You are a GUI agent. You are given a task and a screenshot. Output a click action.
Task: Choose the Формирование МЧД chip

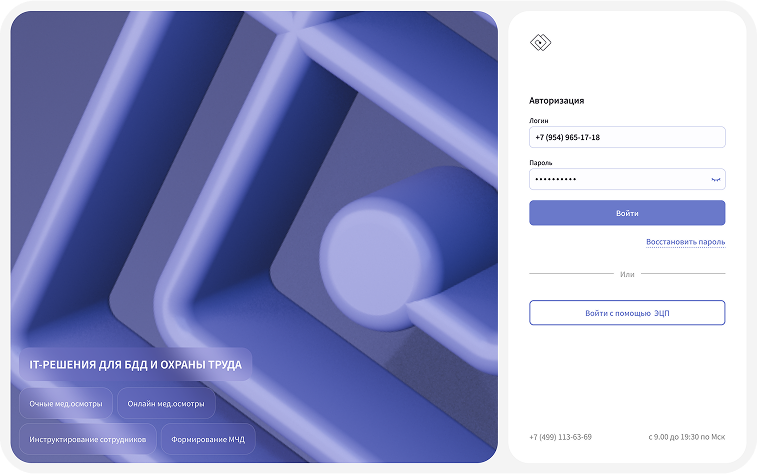tap(208, 439)
